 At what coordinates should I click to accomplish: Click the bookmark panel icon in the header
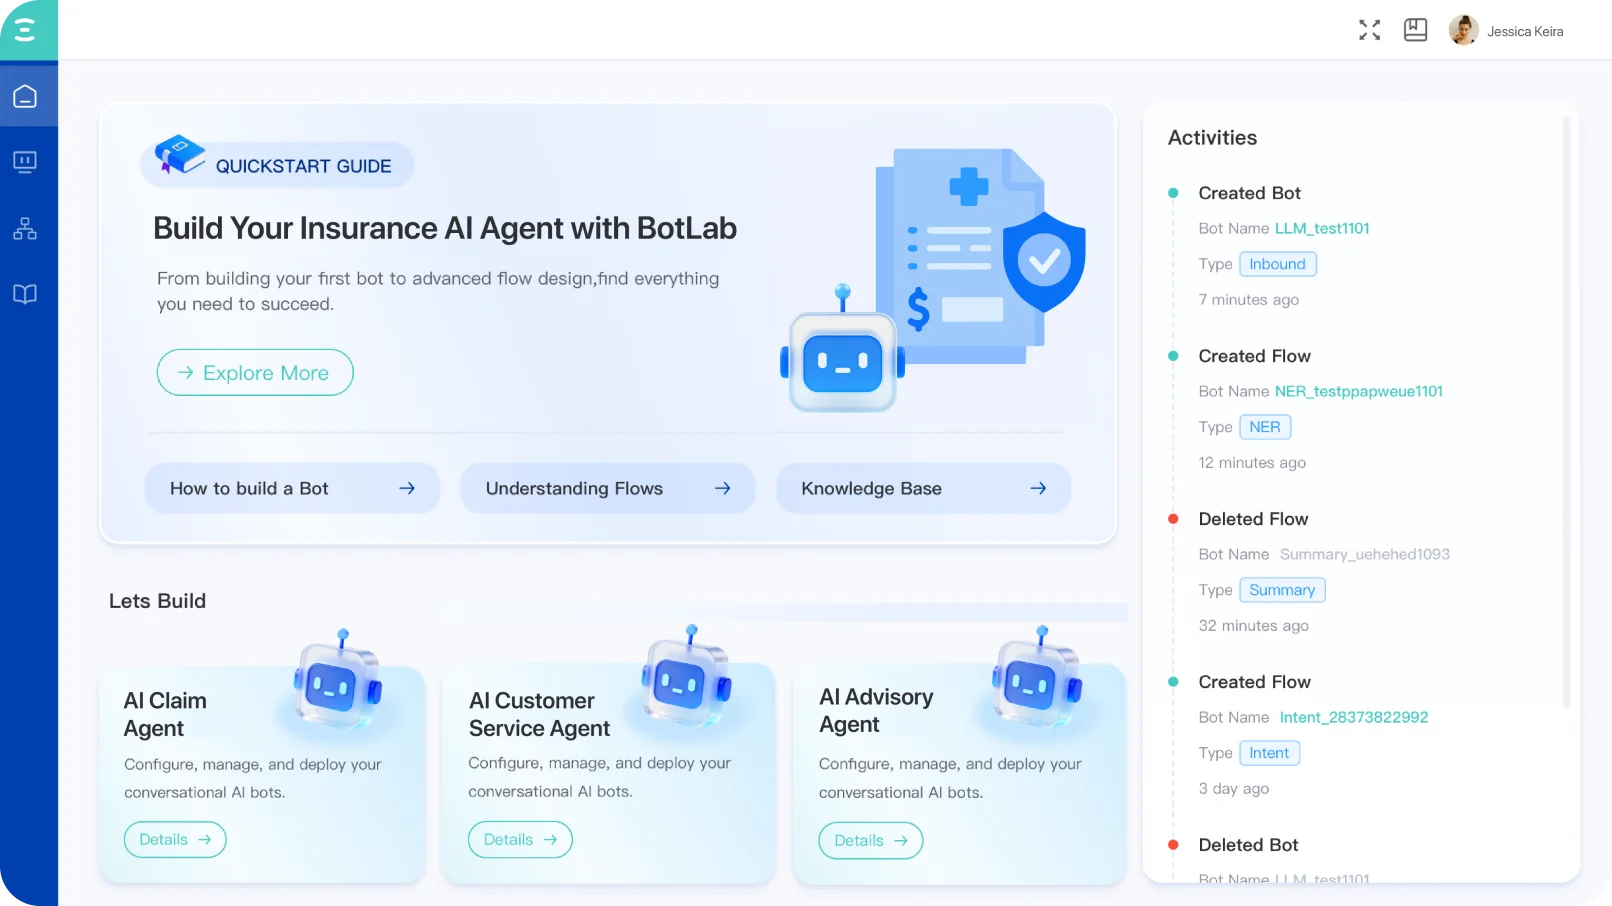coord(1415,30)
